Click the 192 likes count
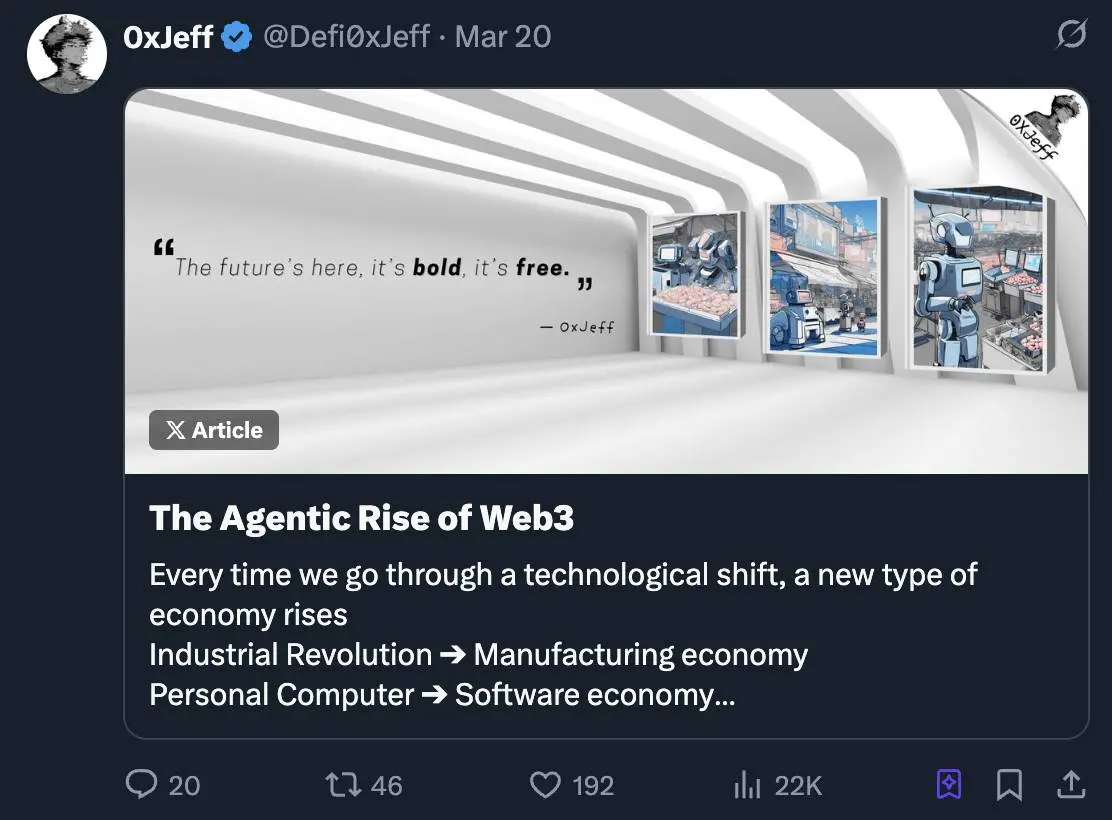 coord(593,786)
